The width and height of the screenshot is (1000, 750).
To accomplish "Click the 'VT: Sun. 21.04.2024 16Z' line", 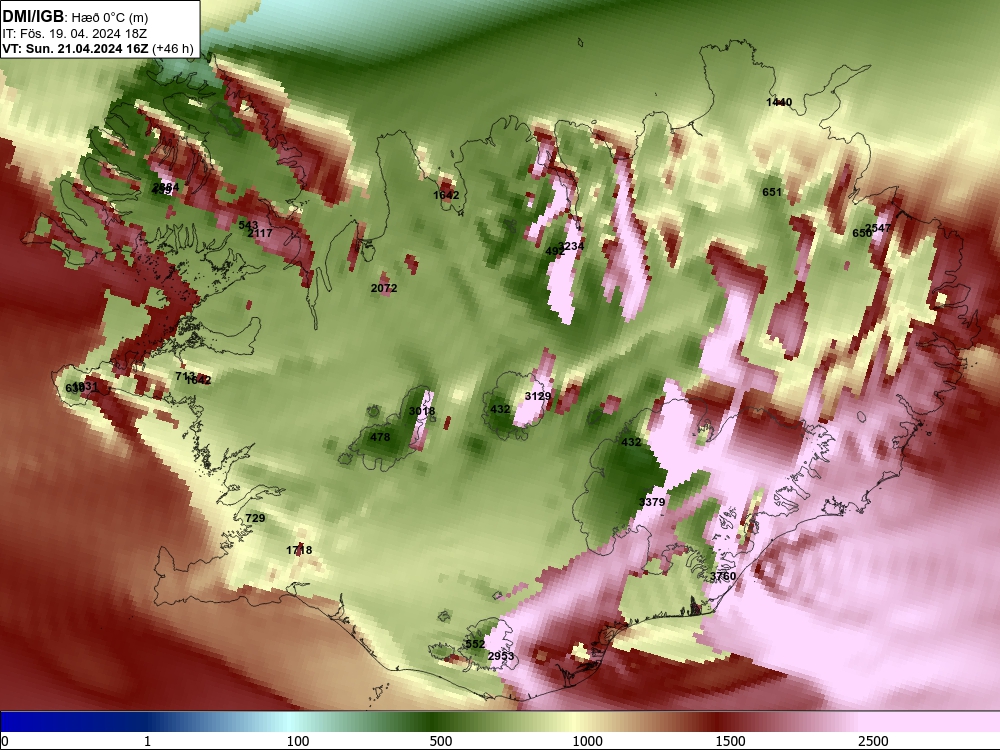I will pos(75,49).
